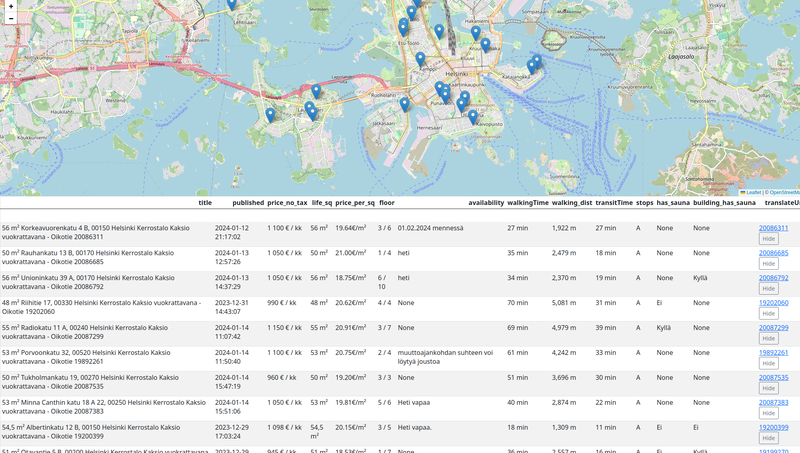
Task: Open listing link 19202060
Action: pyautogui.click(x=773, y=303)
